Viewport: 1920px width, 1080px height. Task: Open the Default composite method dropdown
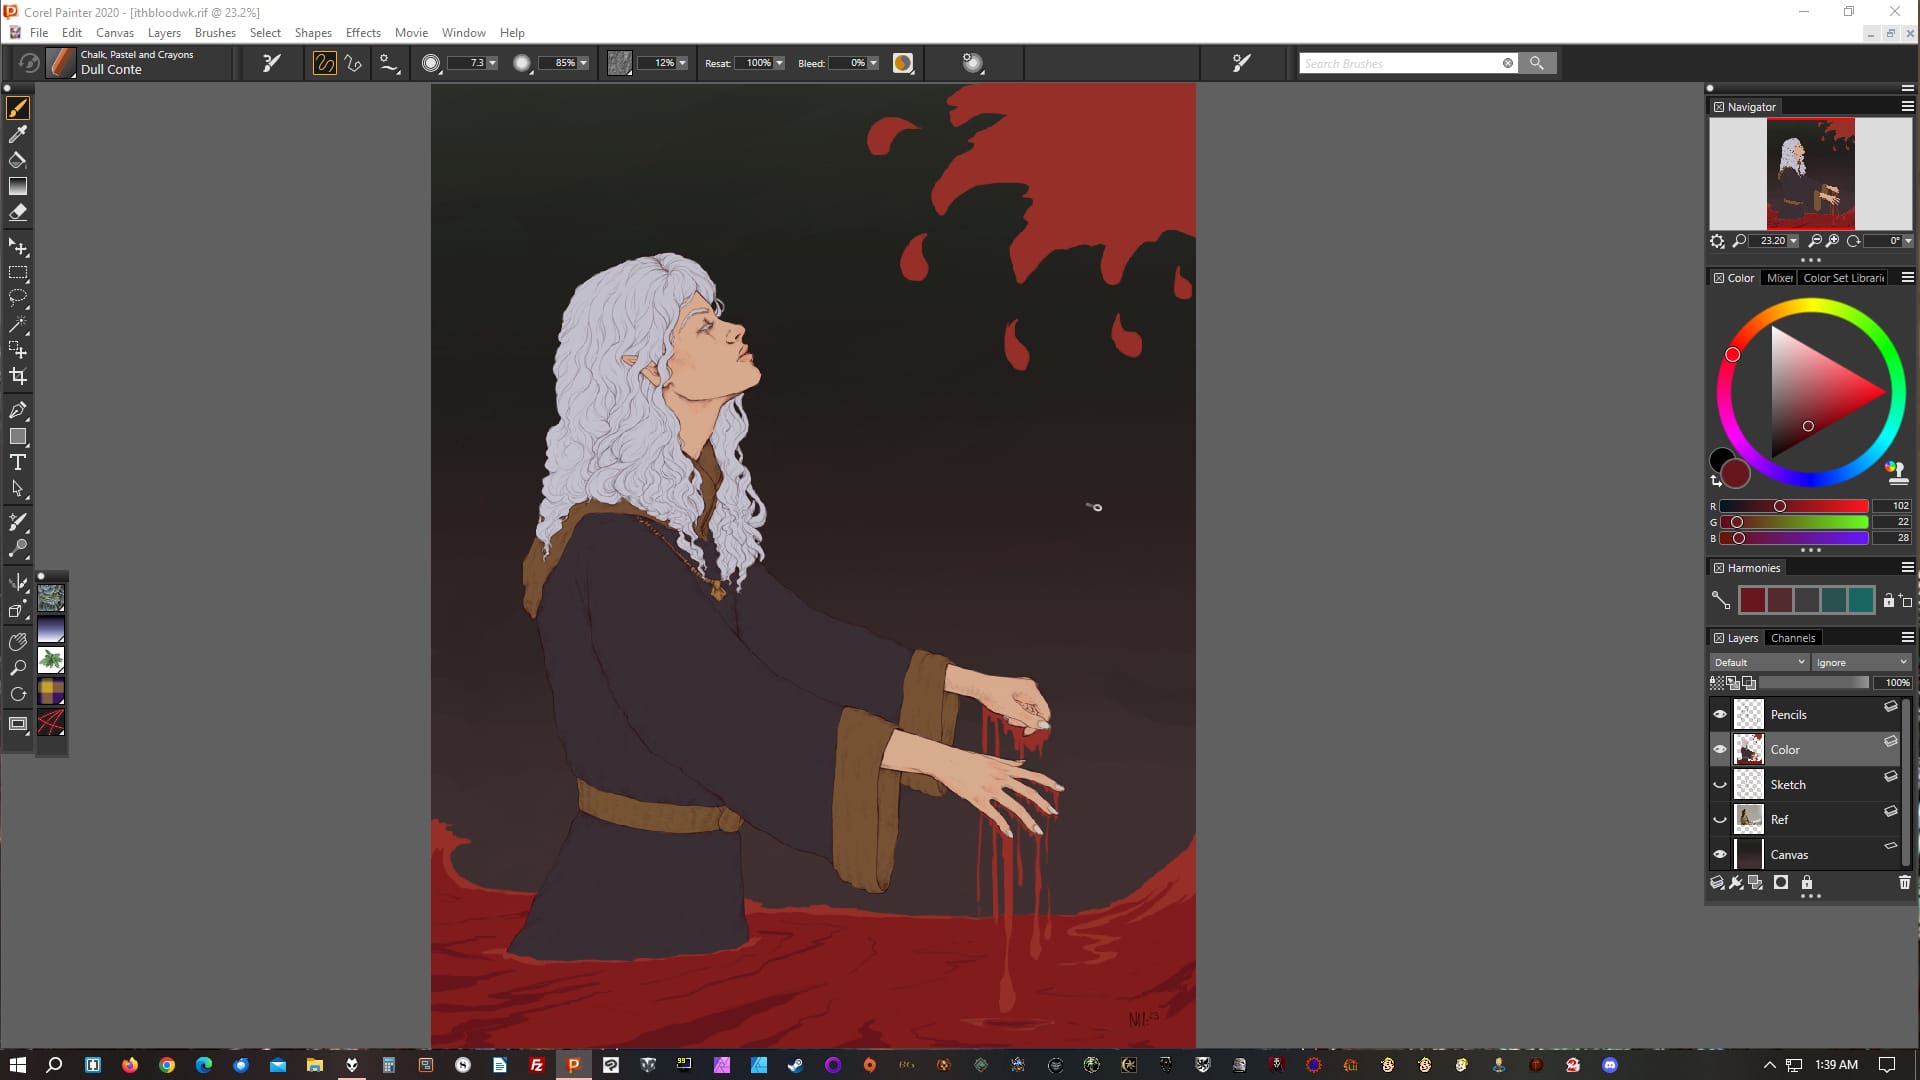[1759, 662]
